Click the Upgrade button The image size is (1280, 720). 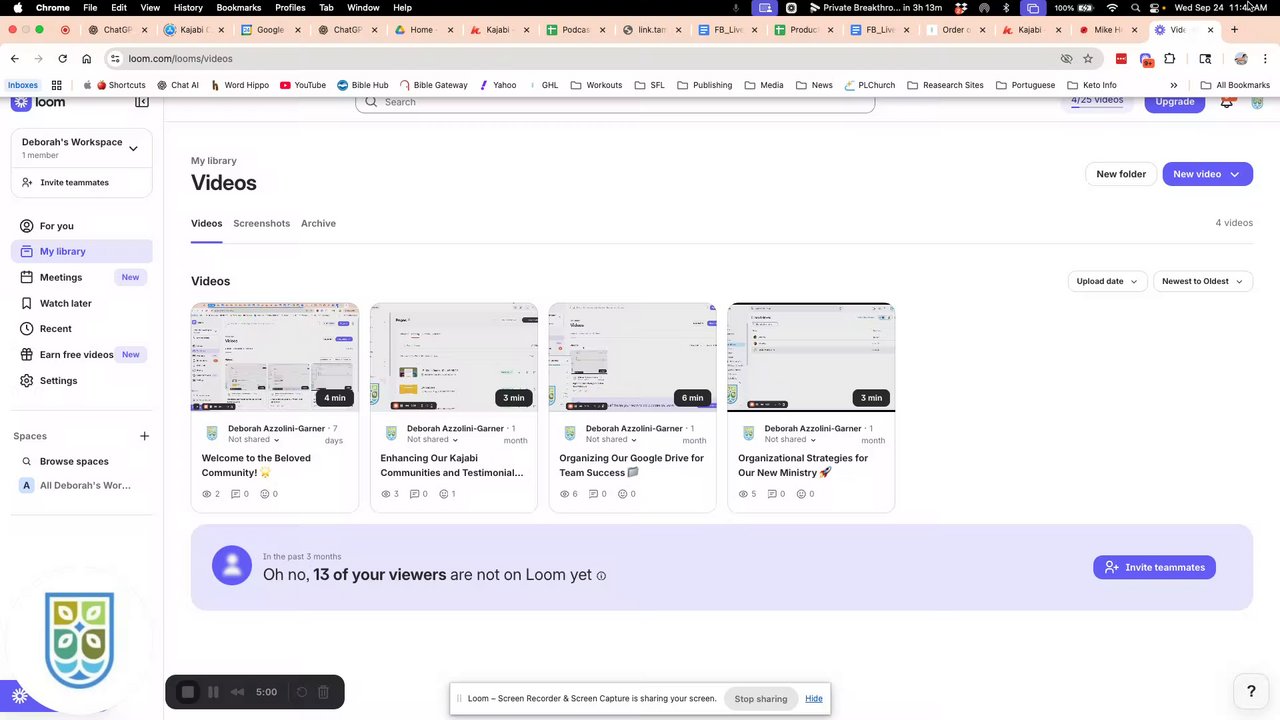point(1175,102)
